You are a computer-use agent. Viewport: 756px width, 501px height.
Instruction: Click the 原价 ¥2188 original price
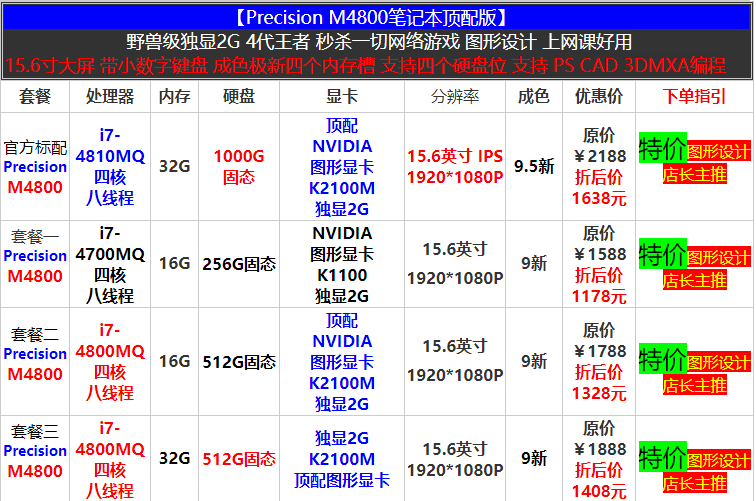599,146
